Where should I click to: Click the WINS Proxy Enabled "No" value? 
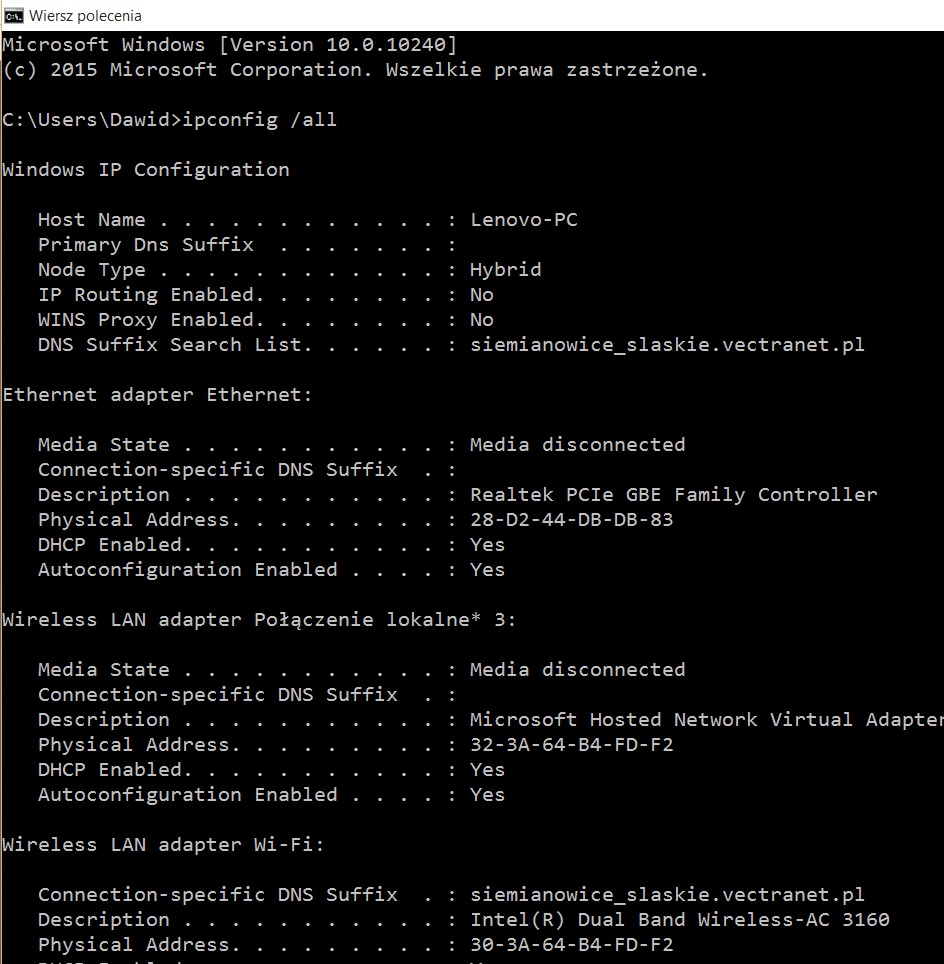pos(481,320)
